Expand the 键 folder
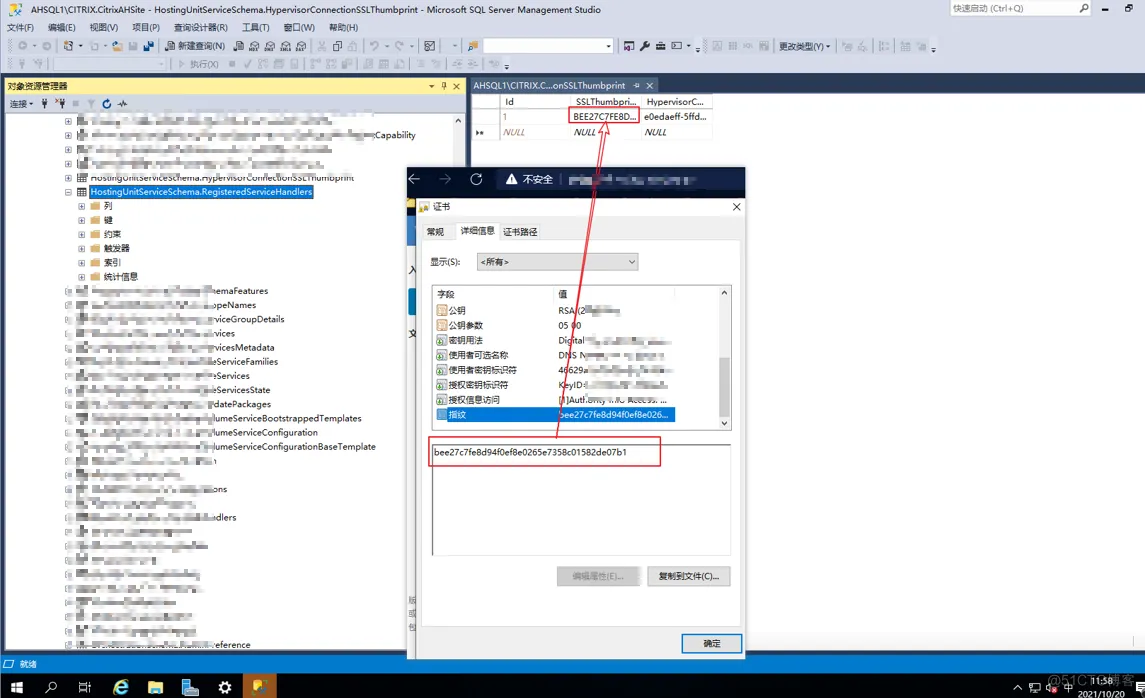 tap(82, 220)
